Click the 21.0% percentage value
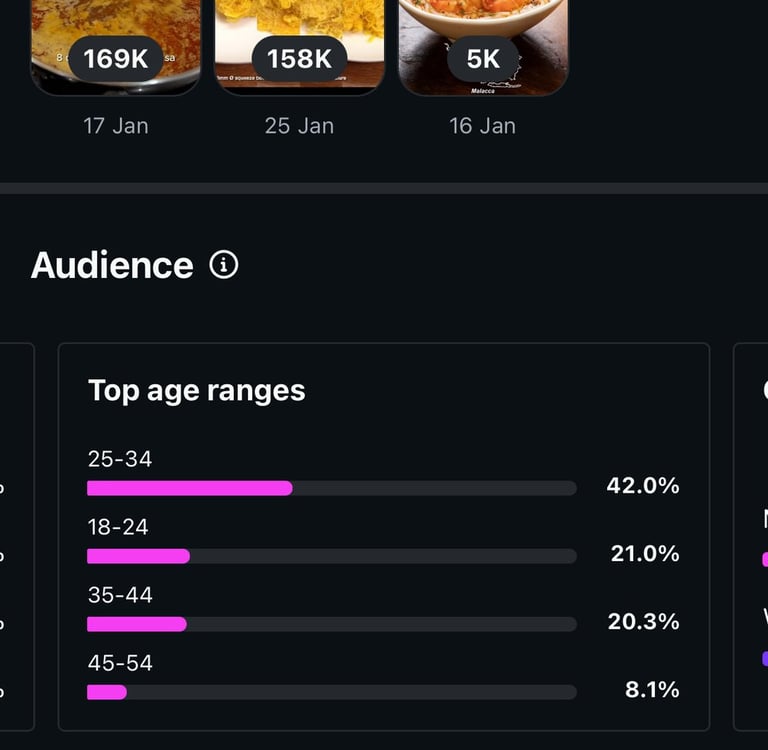Viewport: 768px width, 750px height. [645, 554]
